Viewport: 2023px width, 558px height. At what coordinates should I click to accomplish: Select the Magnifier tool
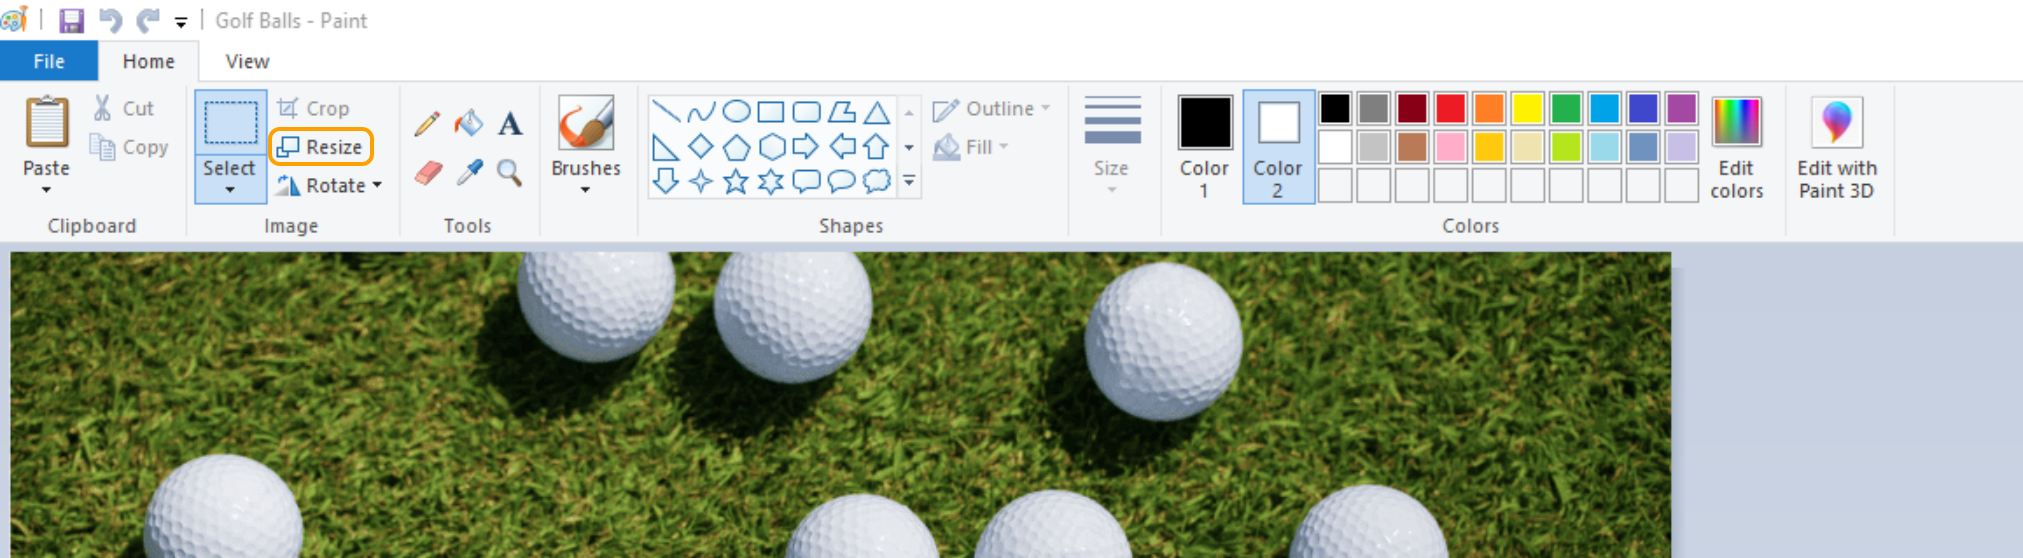click(510, 173)
